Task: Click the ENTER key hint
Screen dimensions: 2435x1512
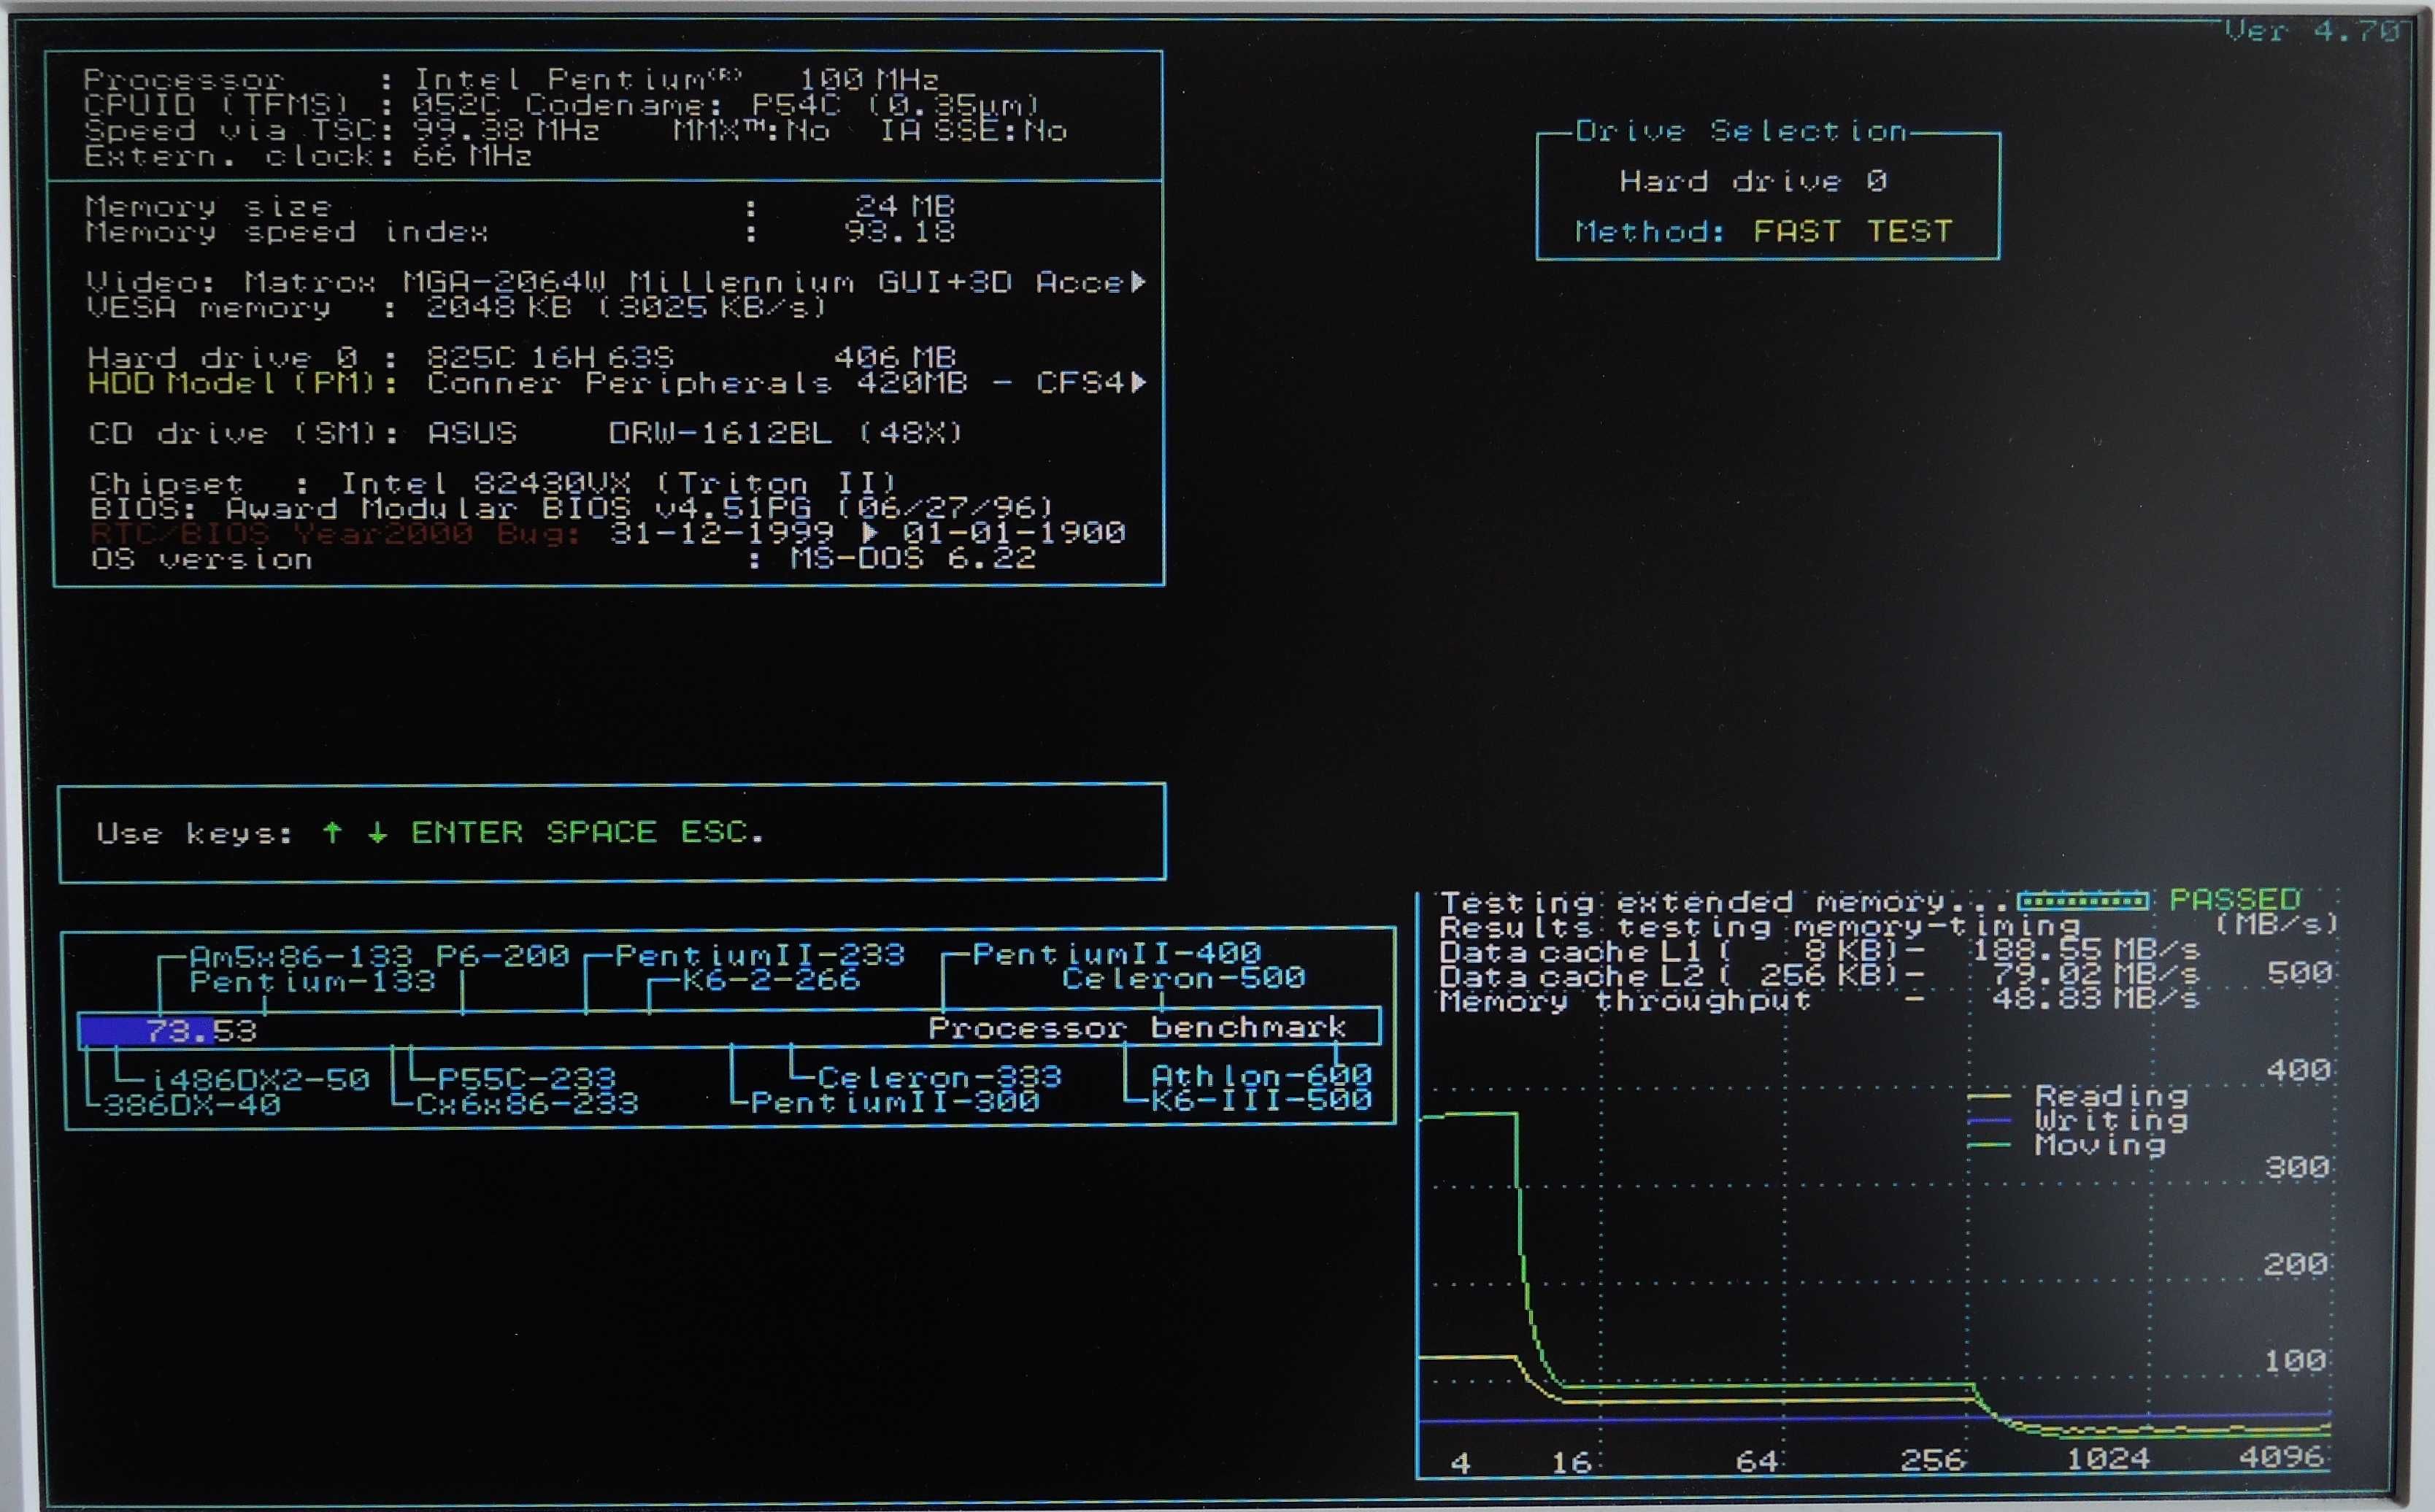Action: (x=467, y=832)
